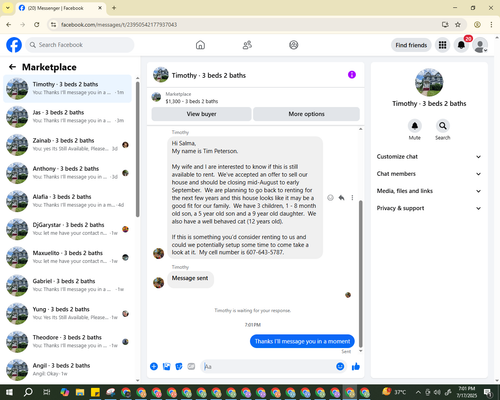Open weather widget showing 37°C

394,392
